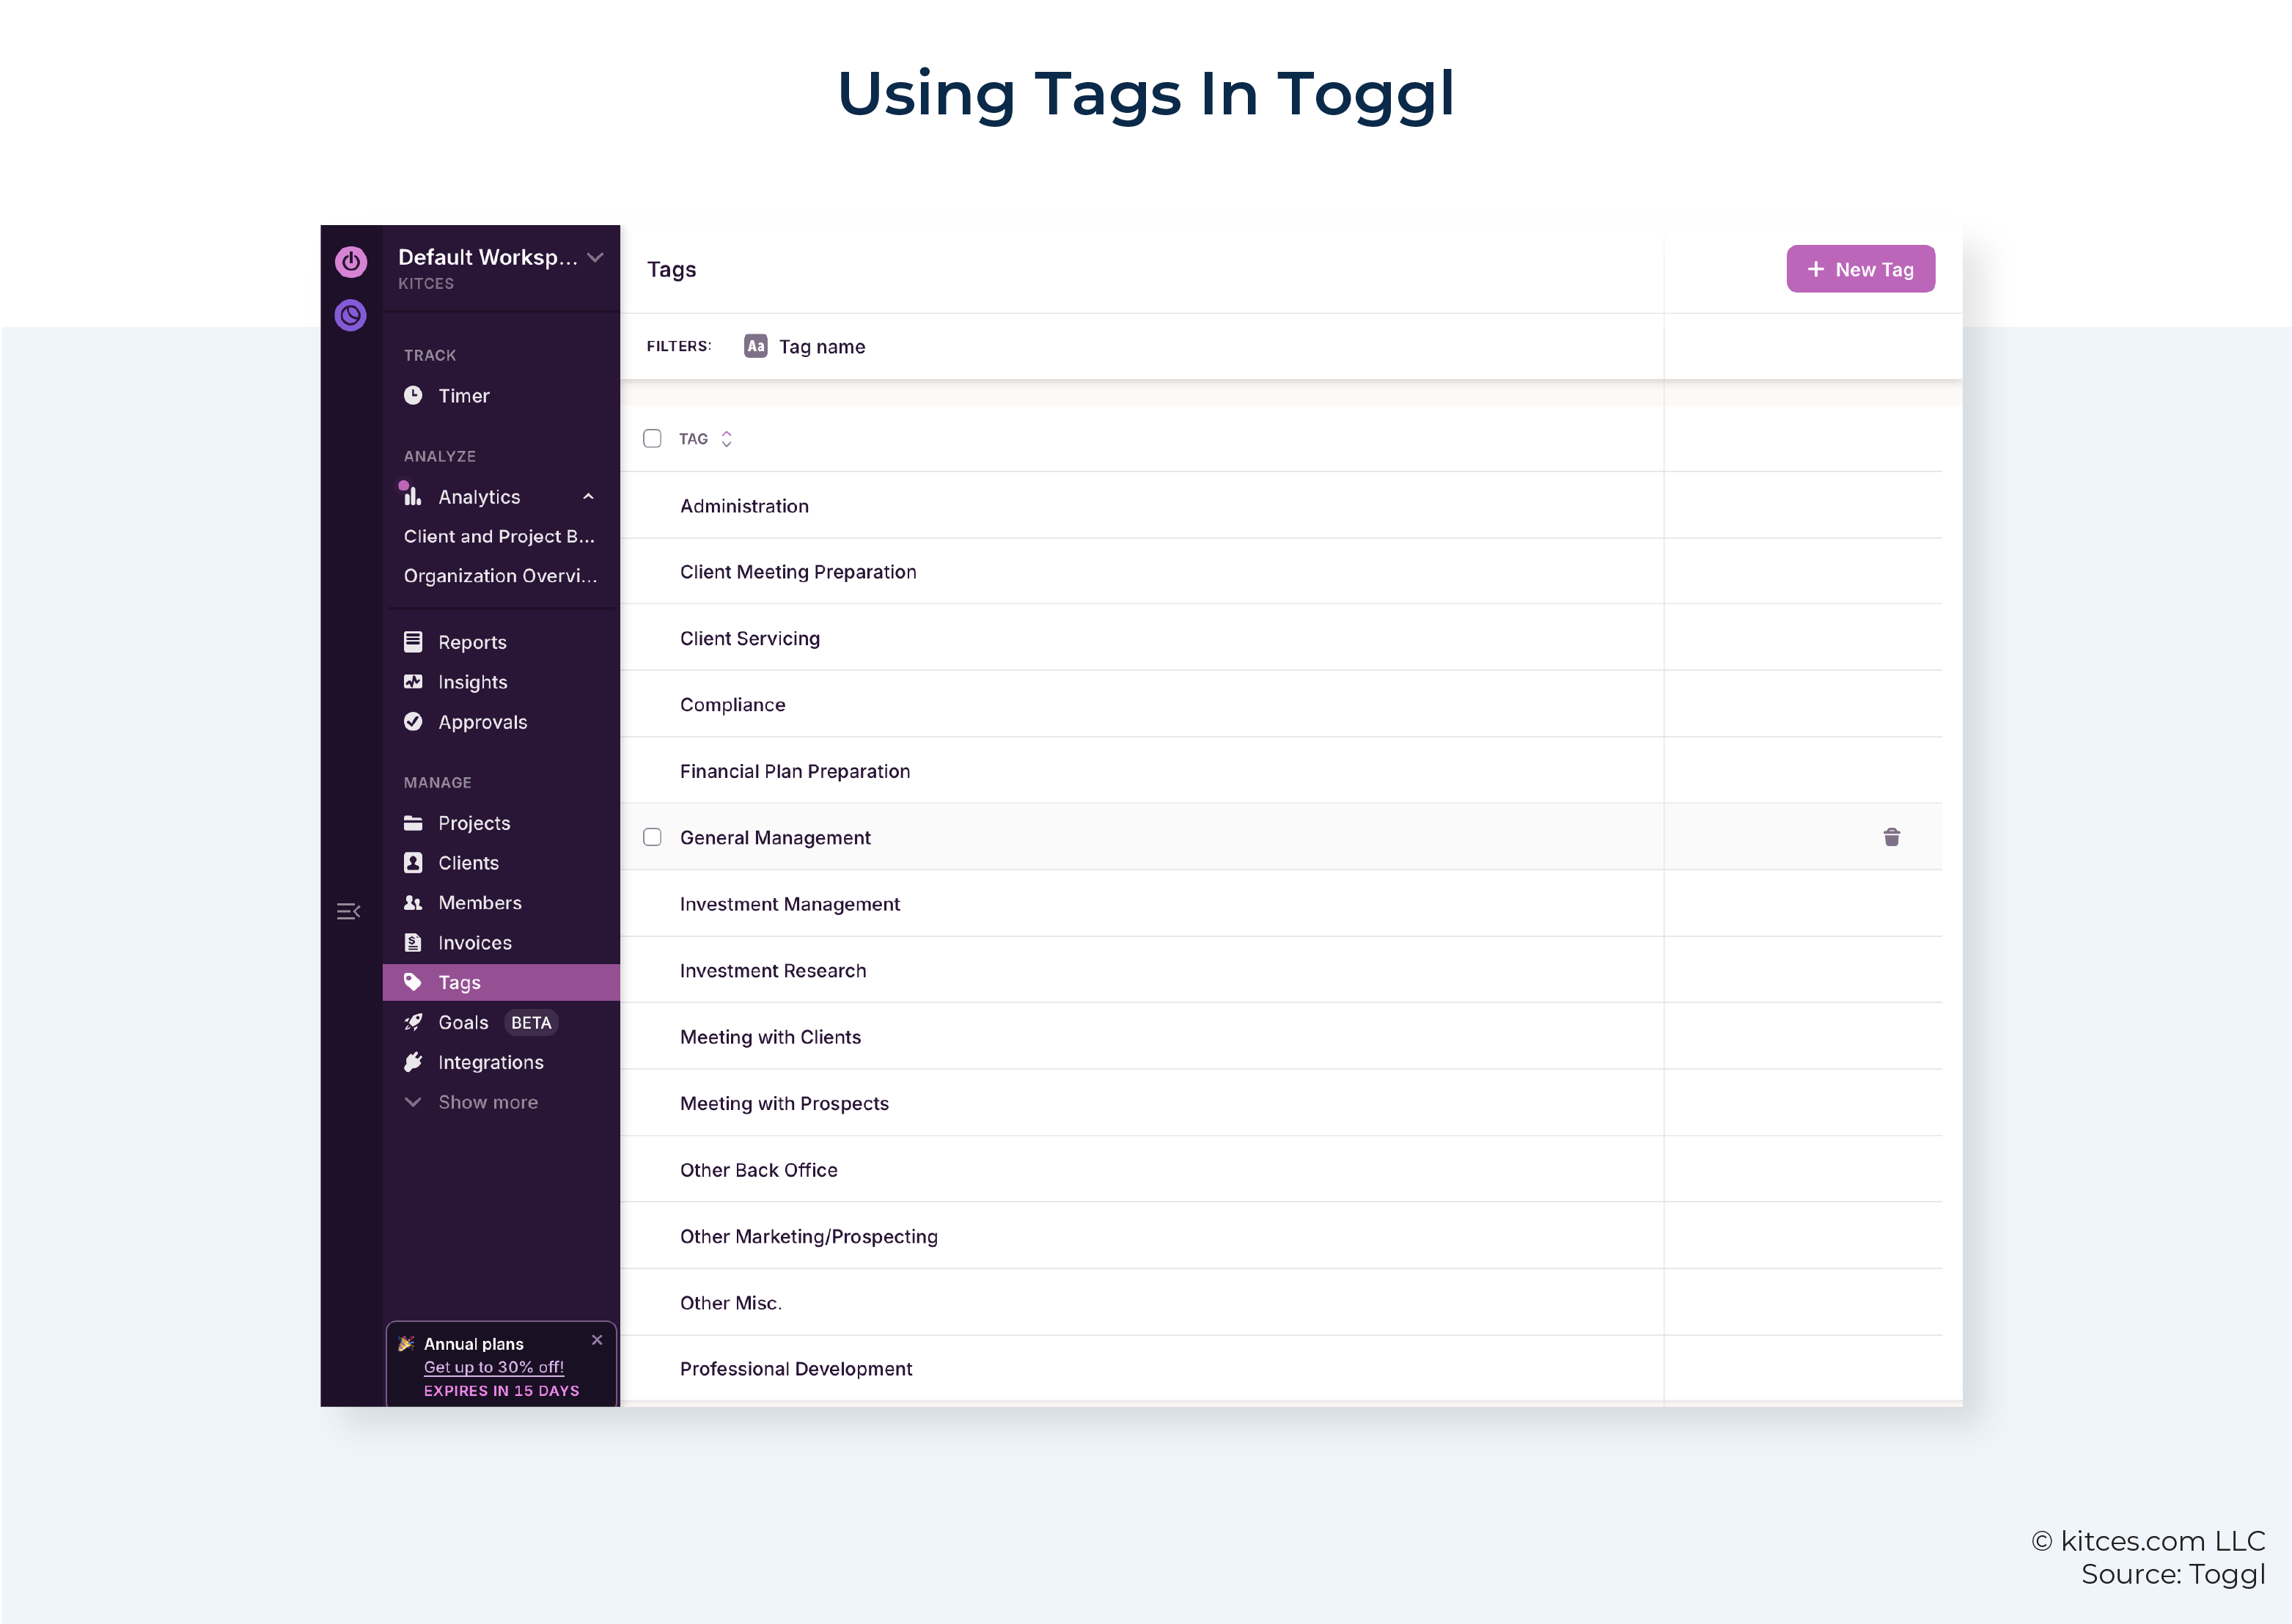This screenshot has height=1624, width=2292.
Task: Click the Insights icon
Action: pyautogui.click(x=413, y=682)
